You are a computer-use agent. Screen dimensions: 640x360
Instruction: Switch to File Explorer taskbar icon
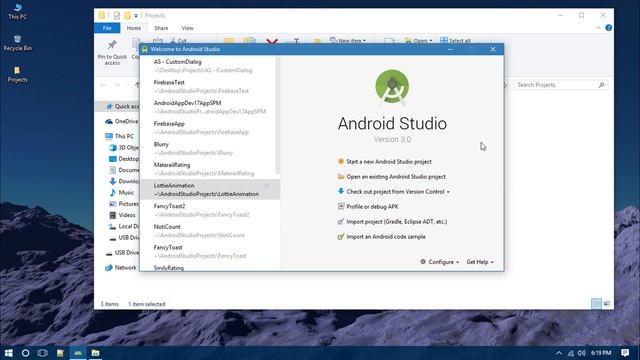96,353
